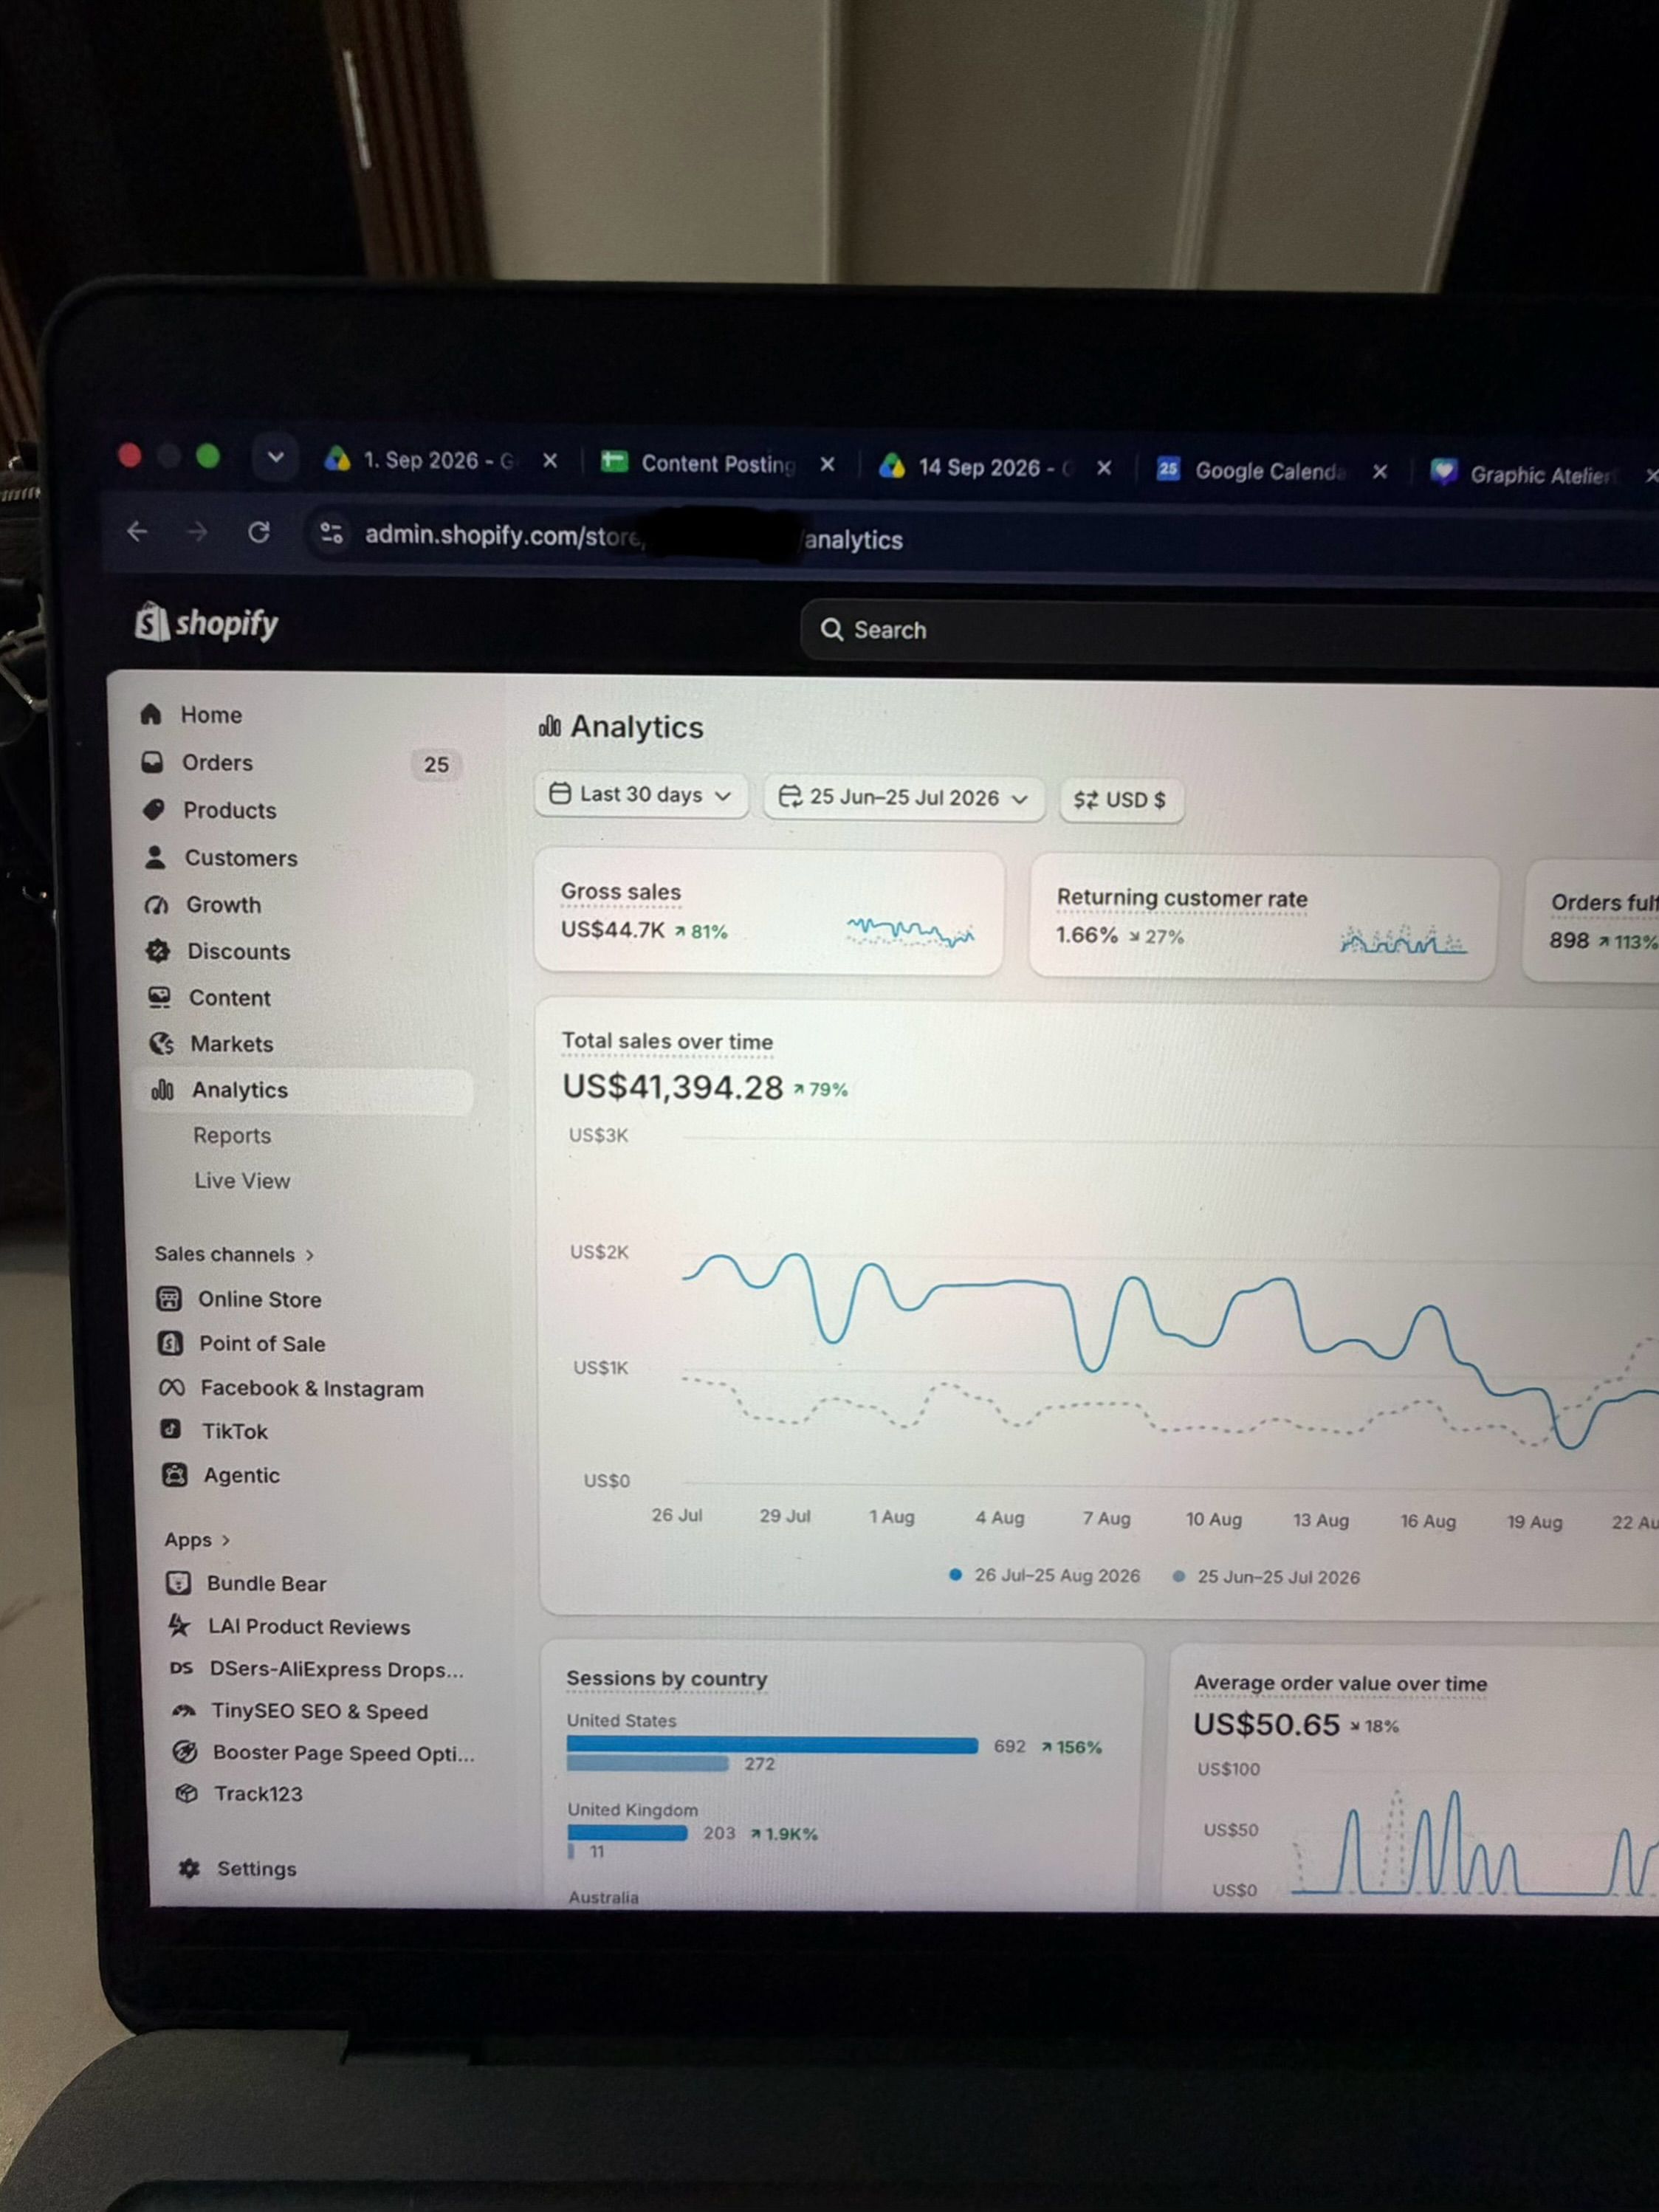Open the Average order value over time report

1341,1683
